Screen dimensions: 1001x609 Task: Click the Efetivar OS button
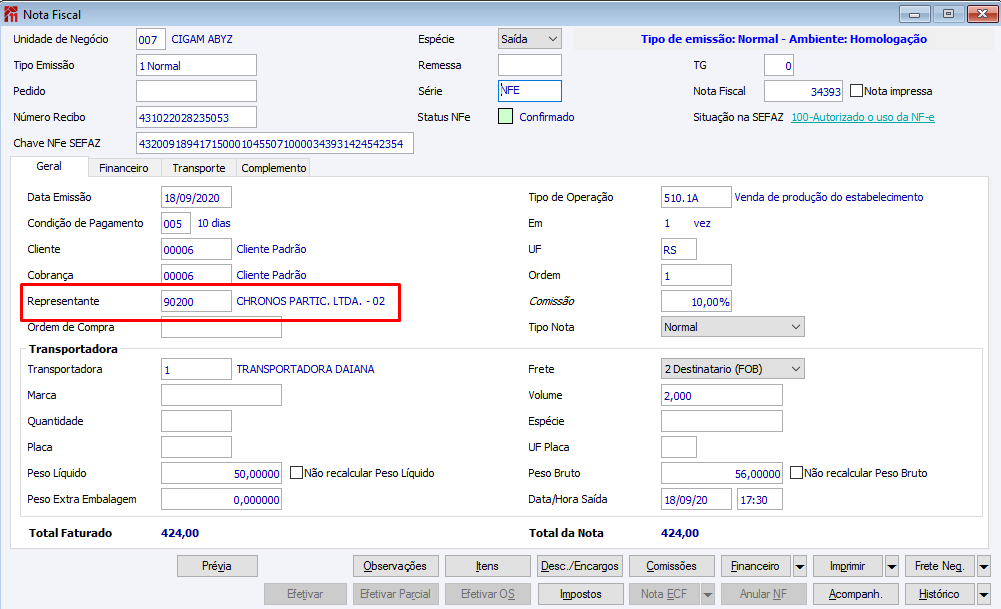coord(488,594)
